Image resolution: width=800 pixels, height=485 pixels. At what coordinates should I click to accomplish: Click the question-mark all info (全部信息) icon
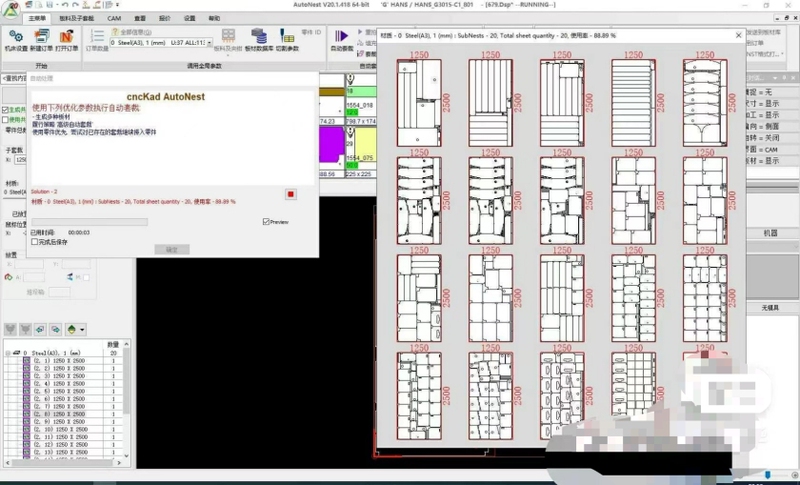tap(115, 32)
